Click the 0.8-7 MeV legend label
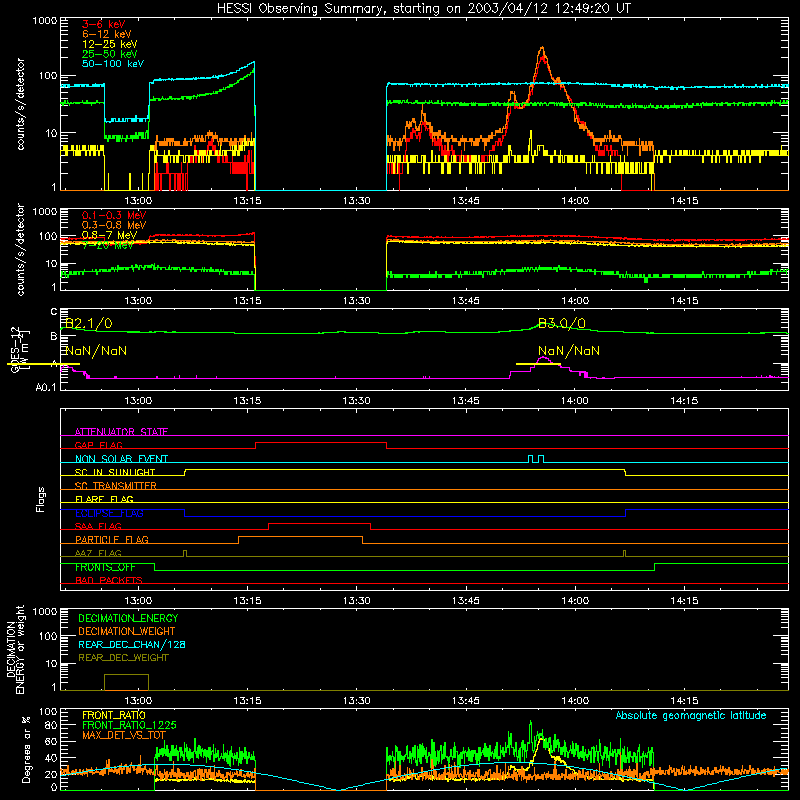This screenshot has width=800, height=800. pyautogui.click(x=110, y=235)
